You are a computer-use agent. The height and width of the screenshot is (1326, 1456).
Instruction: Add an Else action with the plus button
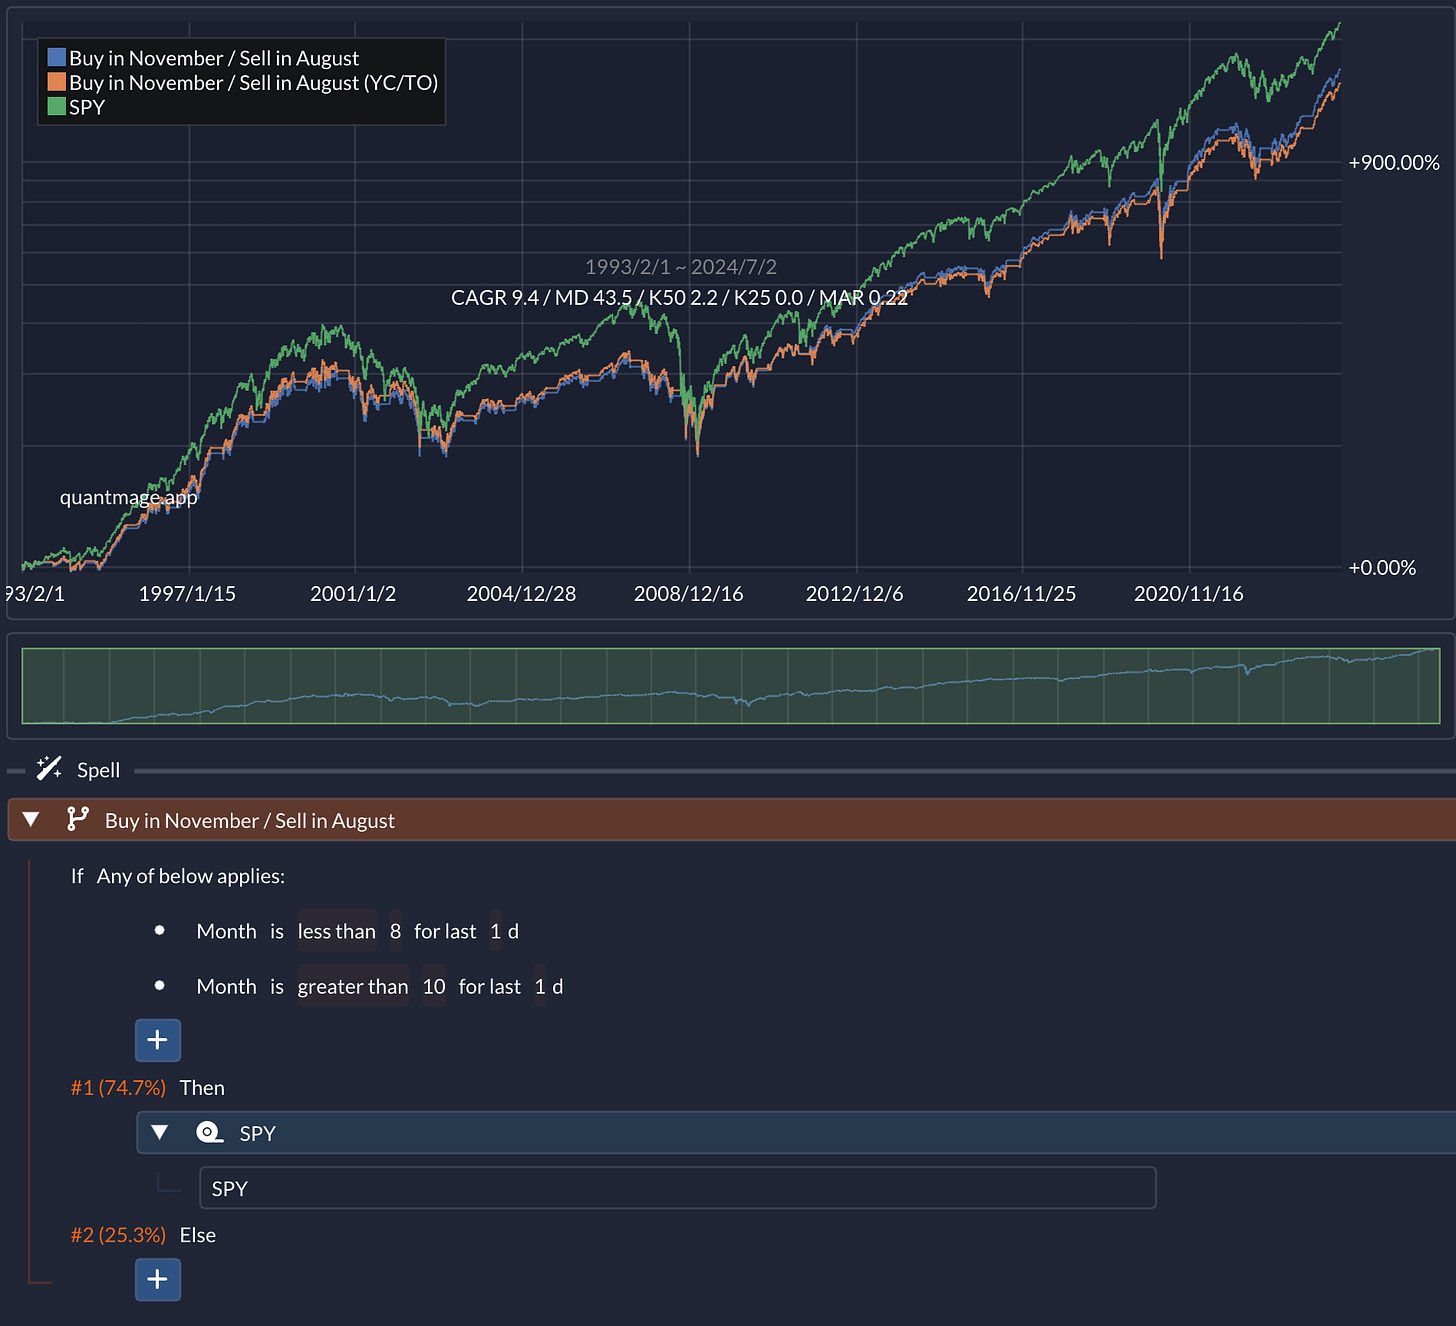(x=158, y=1279)
